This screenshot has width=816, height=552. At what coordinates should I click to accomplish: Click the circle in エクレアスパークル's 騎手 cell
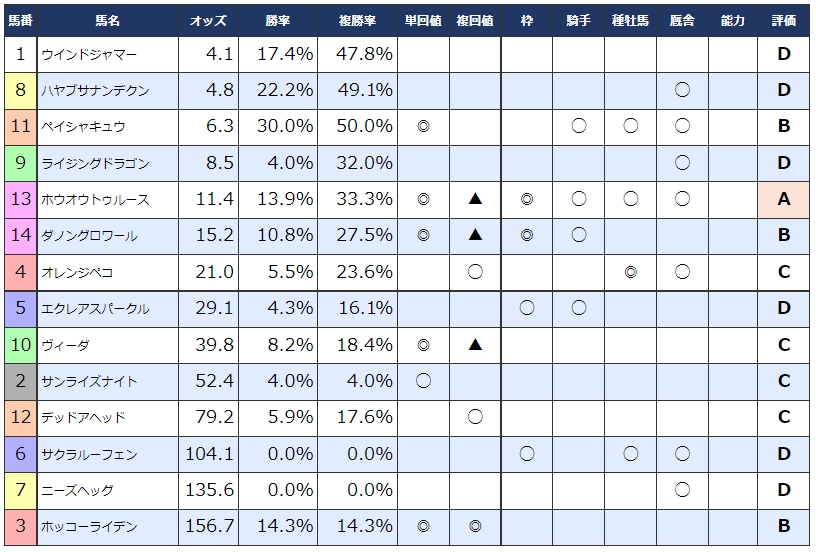click(x=578, y=309)
